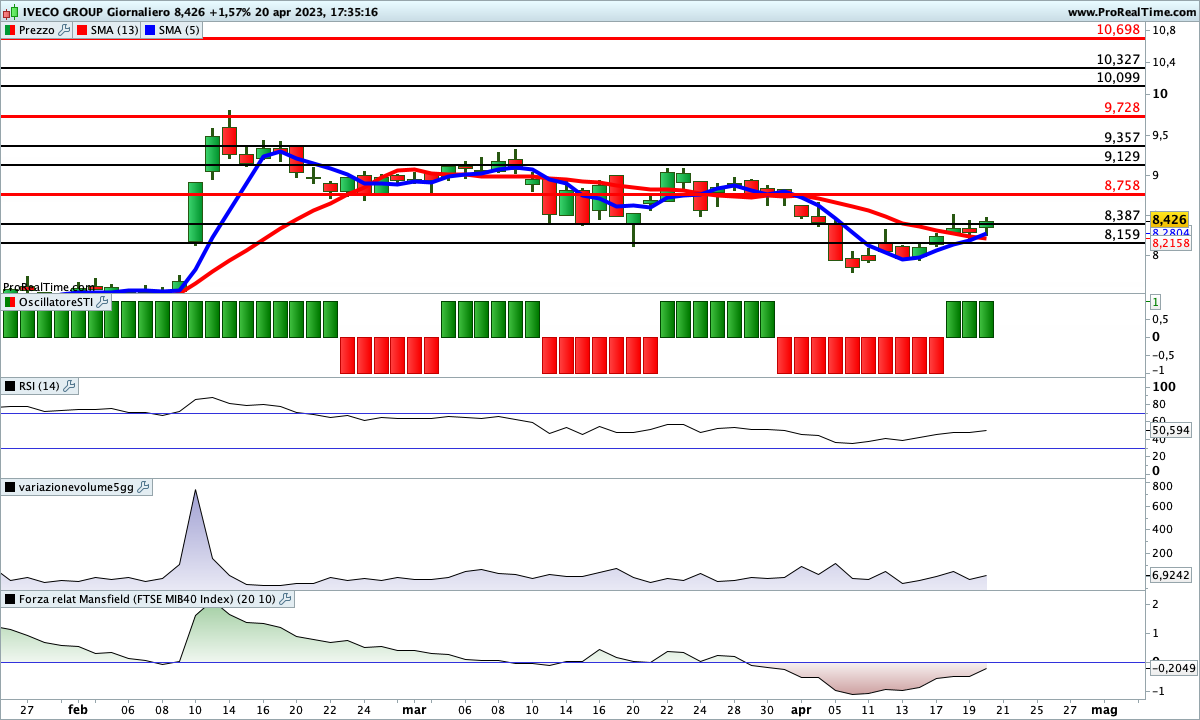Click the mar label on the time axis

tap(413, 708)
